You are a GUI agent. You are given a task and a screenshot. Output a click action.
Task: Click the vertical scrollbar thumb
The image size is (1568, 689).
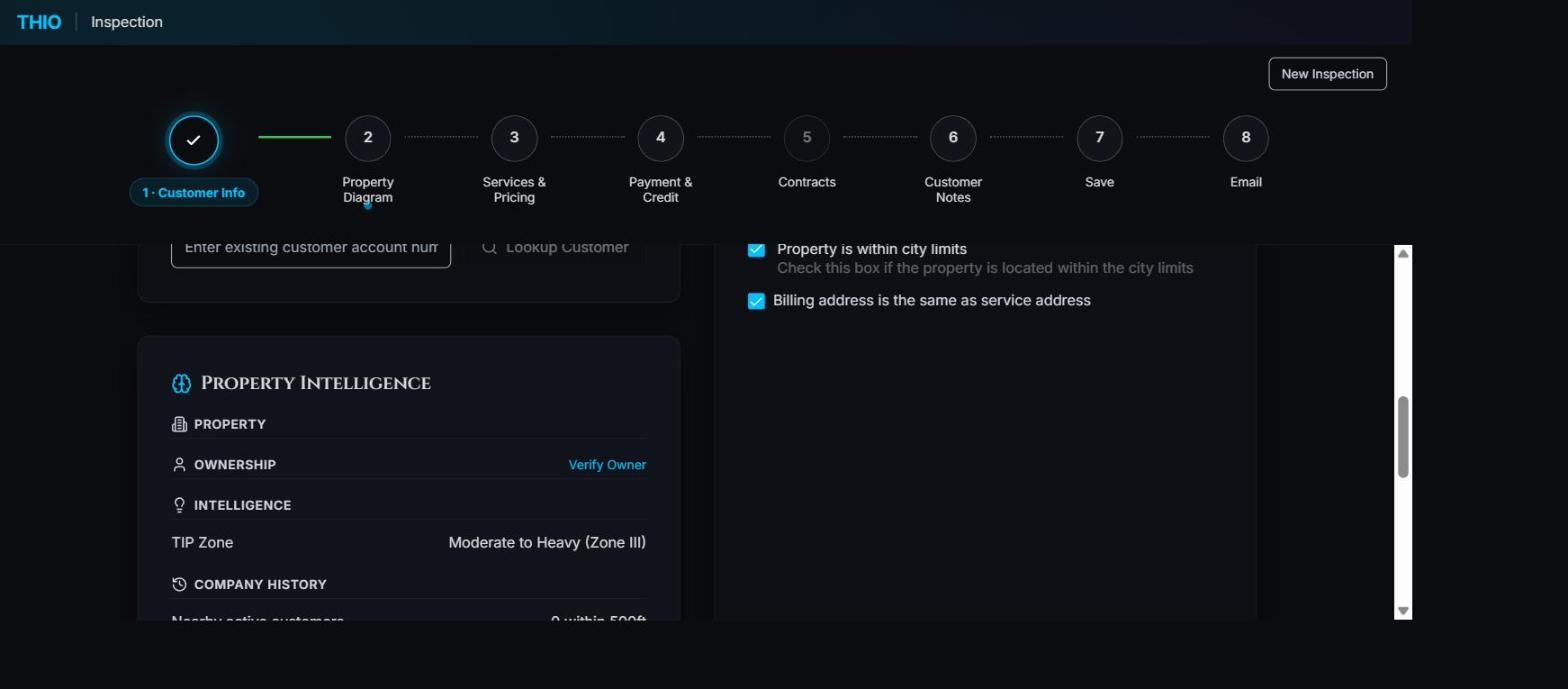pos(1403,437)
